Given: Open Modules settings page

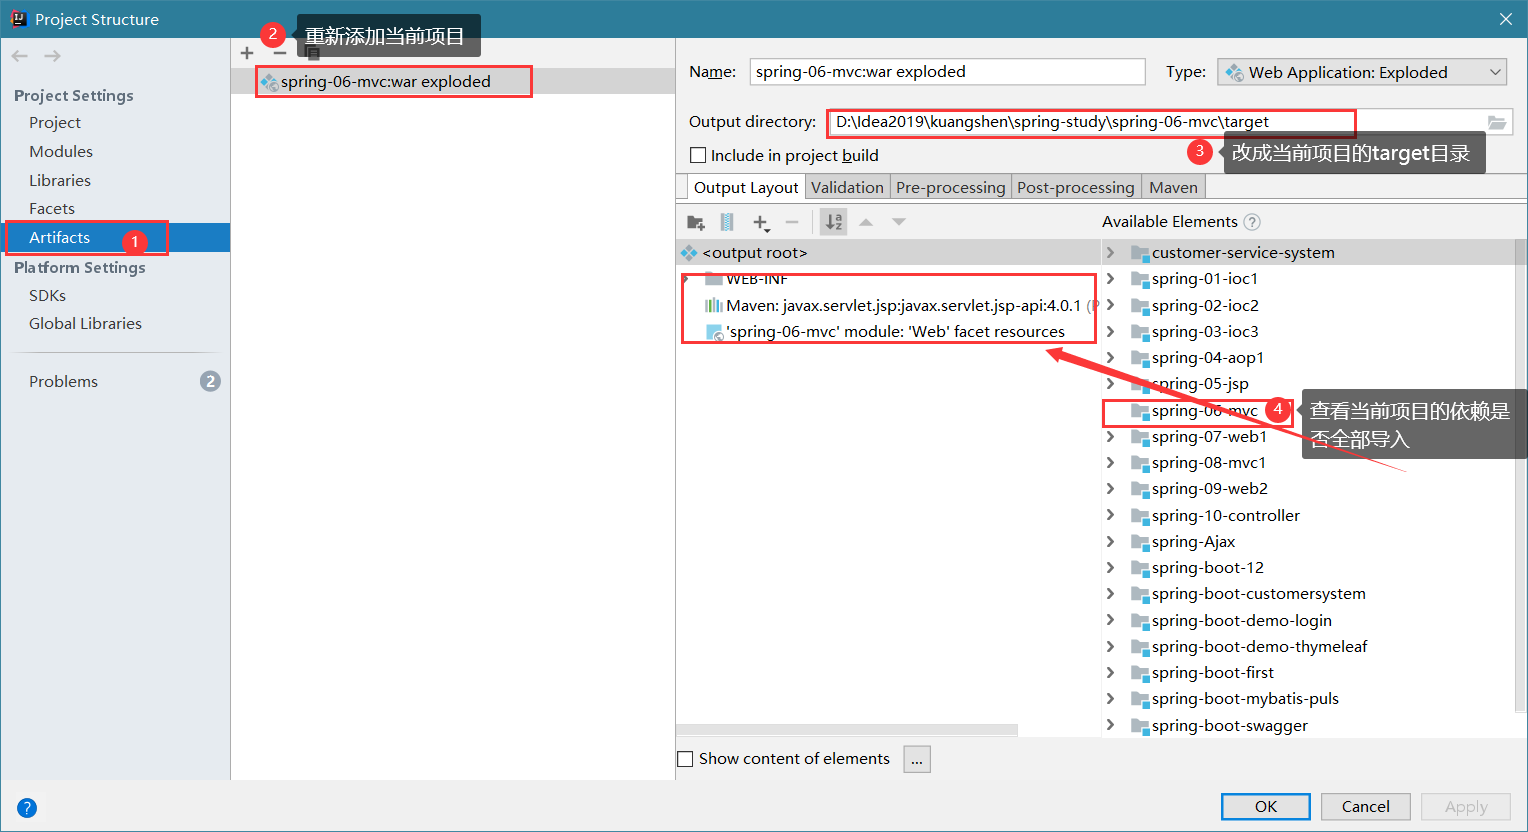Looking at the screenshot, I should pos(61,151).
